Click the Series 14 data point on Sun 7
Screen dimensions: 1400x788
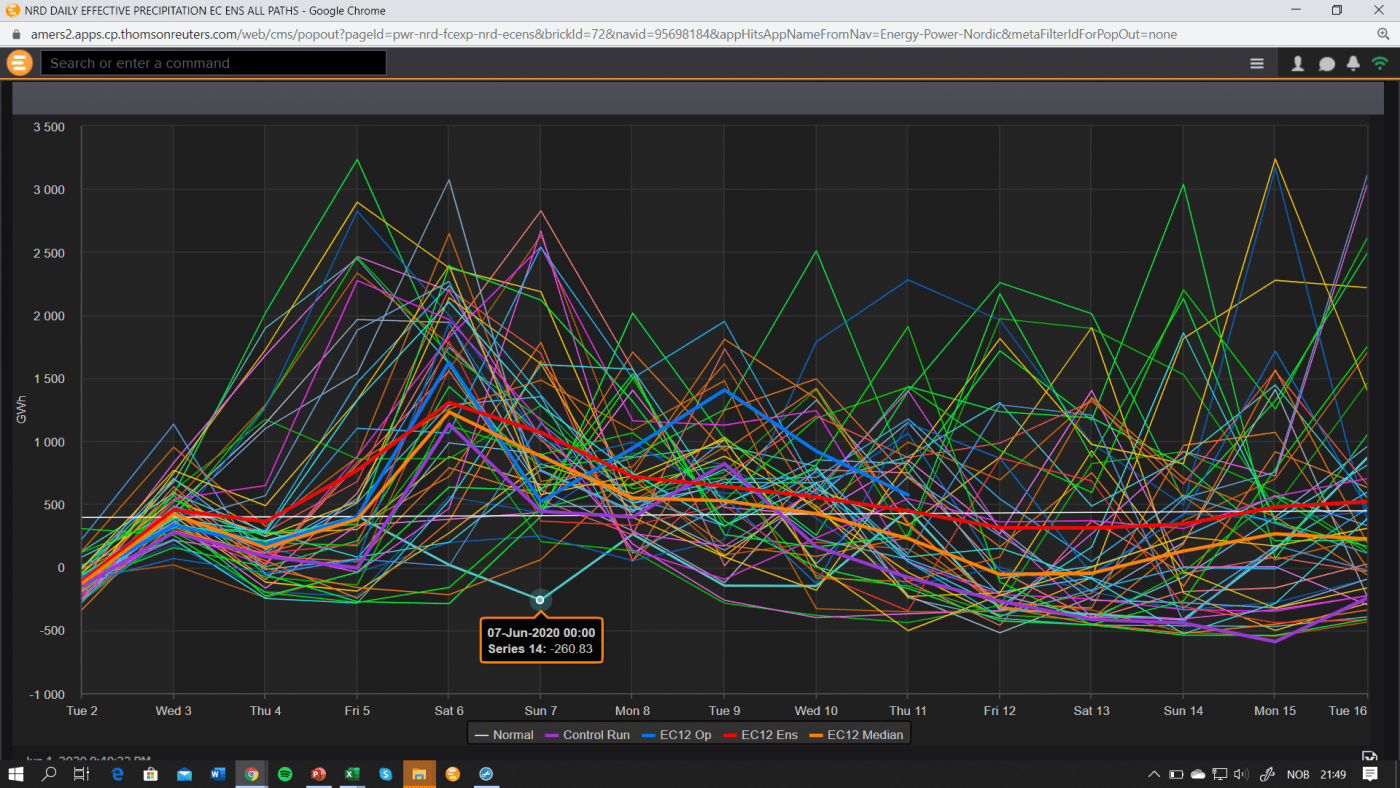tap(540, 600)
